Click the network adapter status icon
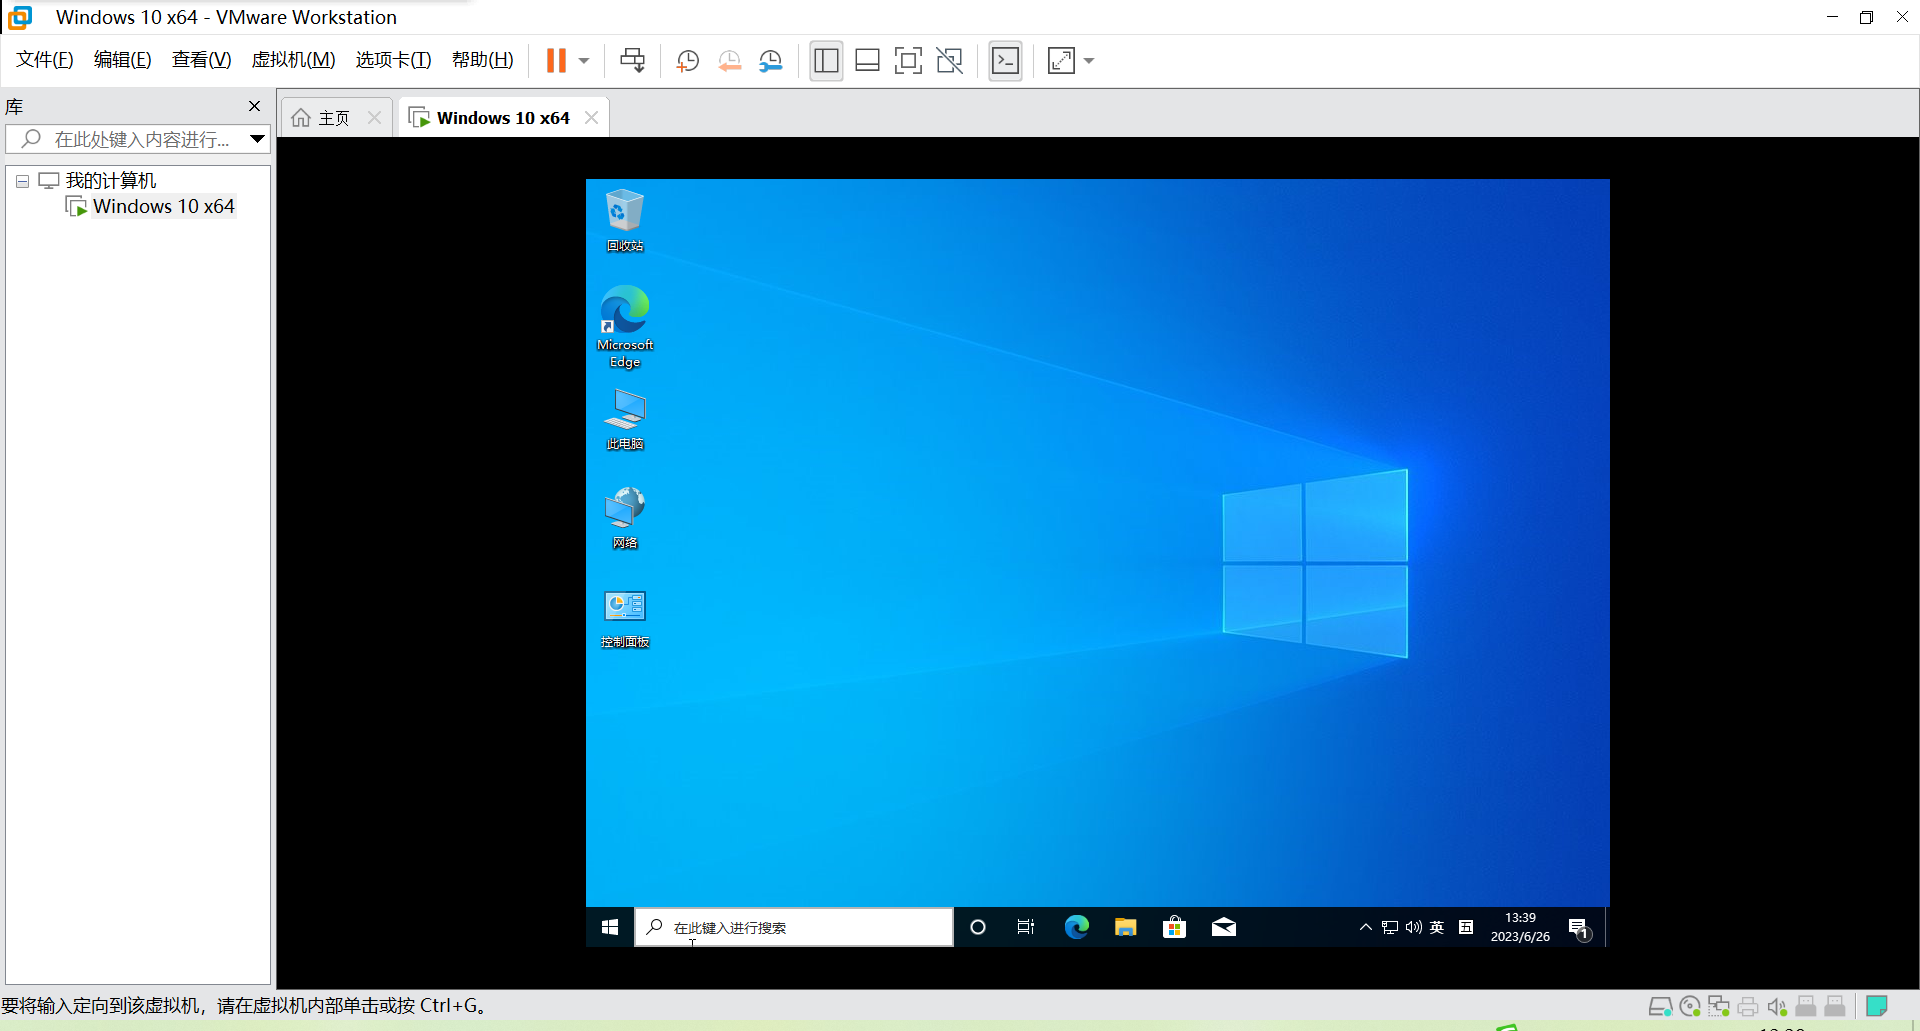 click(x=1719, y=1006)
